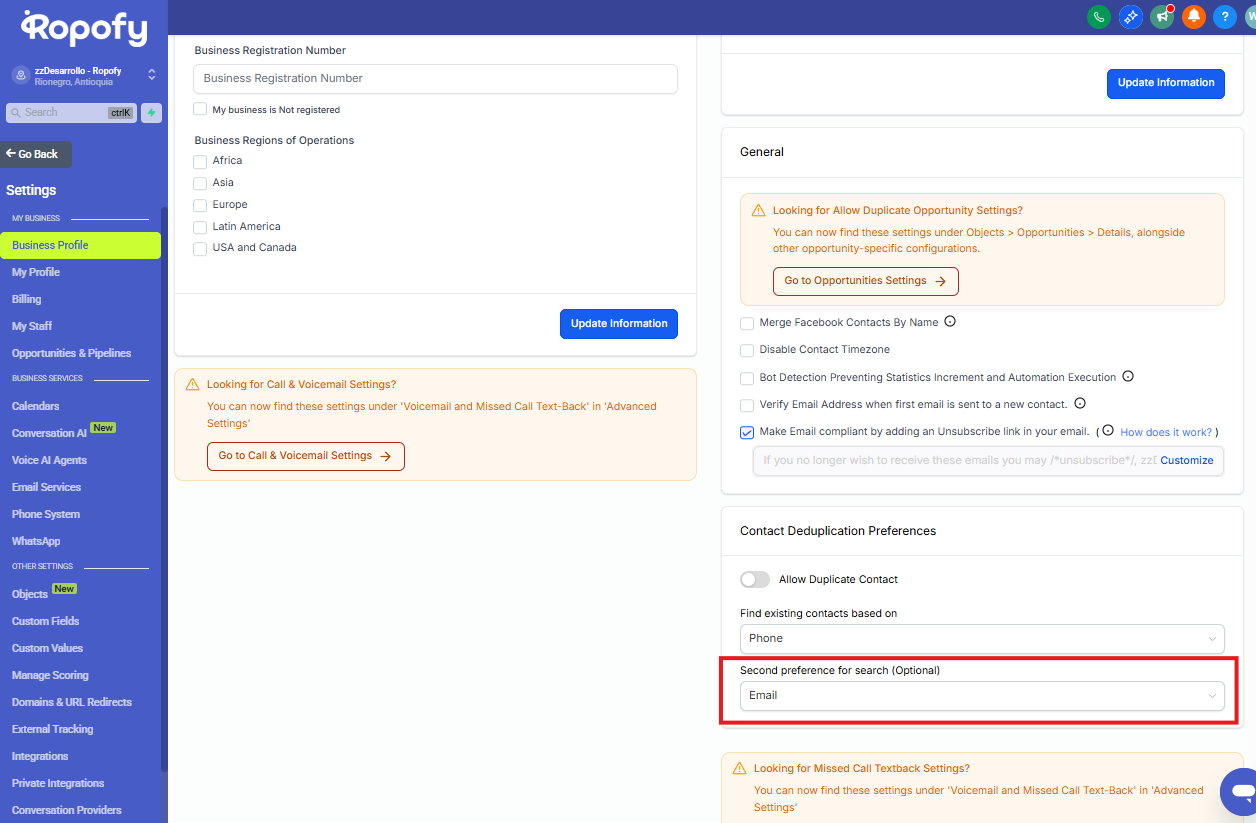Image resolution: width=1256 pixels, height=823 pixels.
Task: Go to Phone System settings
Action: [46, 514]
